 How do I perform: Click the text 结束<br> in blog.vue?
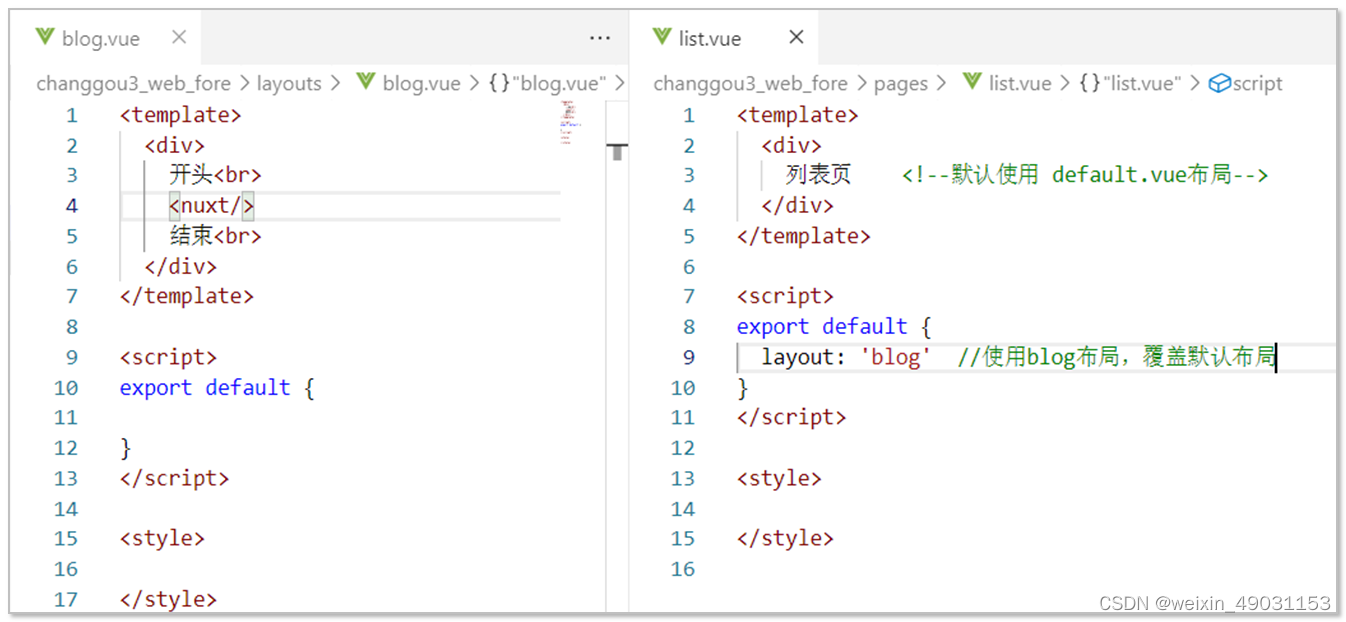point(215,236)
